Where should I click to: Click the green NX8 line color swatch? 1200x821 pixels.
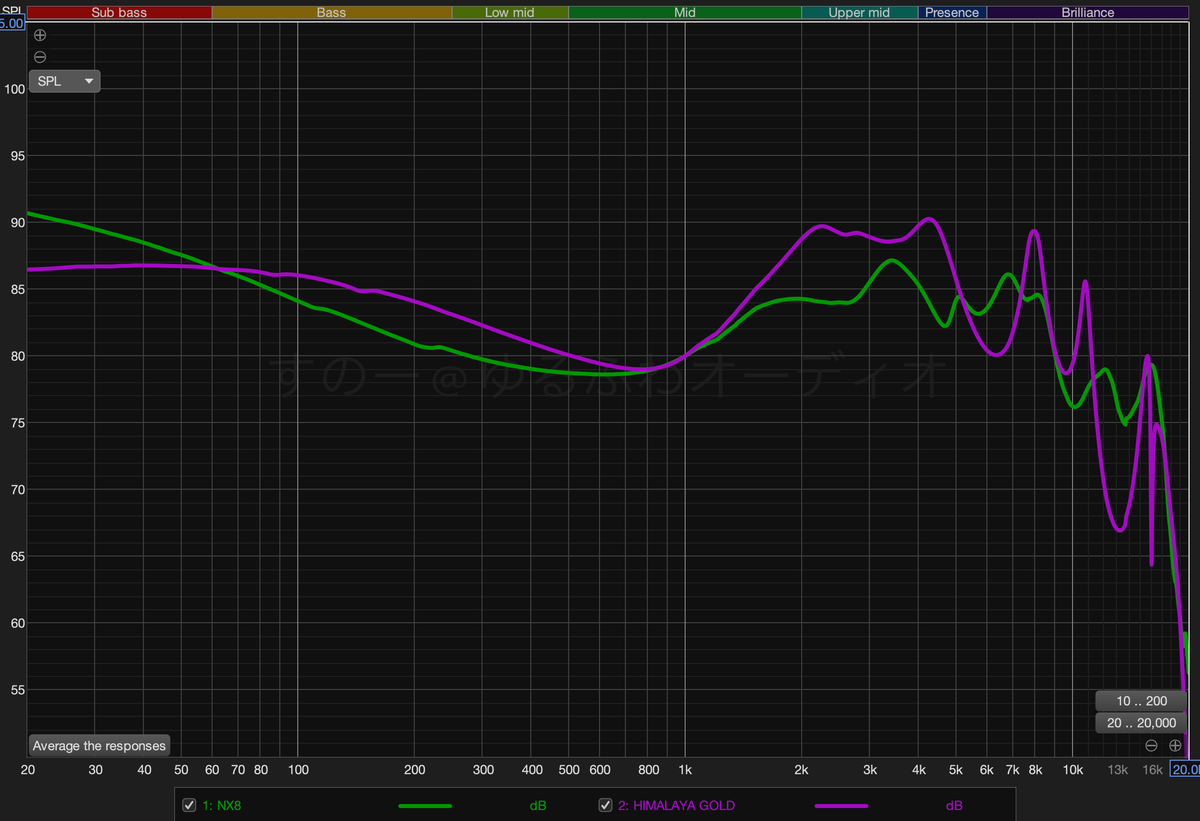point(425,805)
